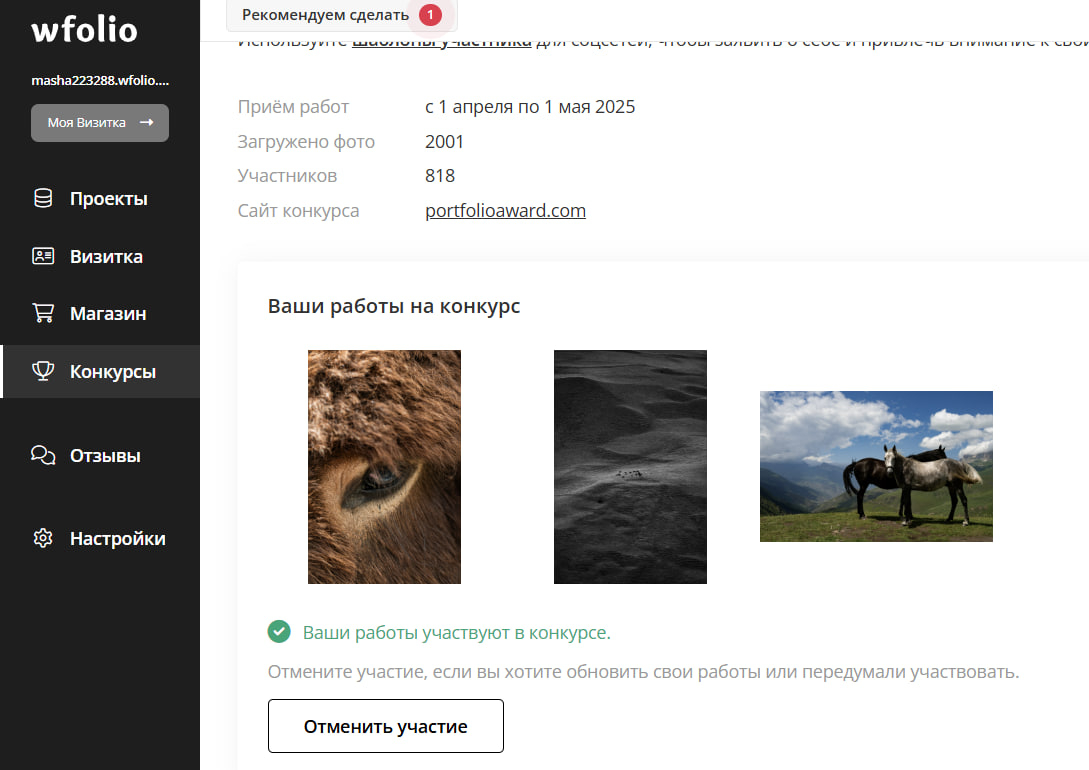Click the Приём работ label
Viewport: 1089px width, 770px height.
pyautogui.click(x=293, y=107)
